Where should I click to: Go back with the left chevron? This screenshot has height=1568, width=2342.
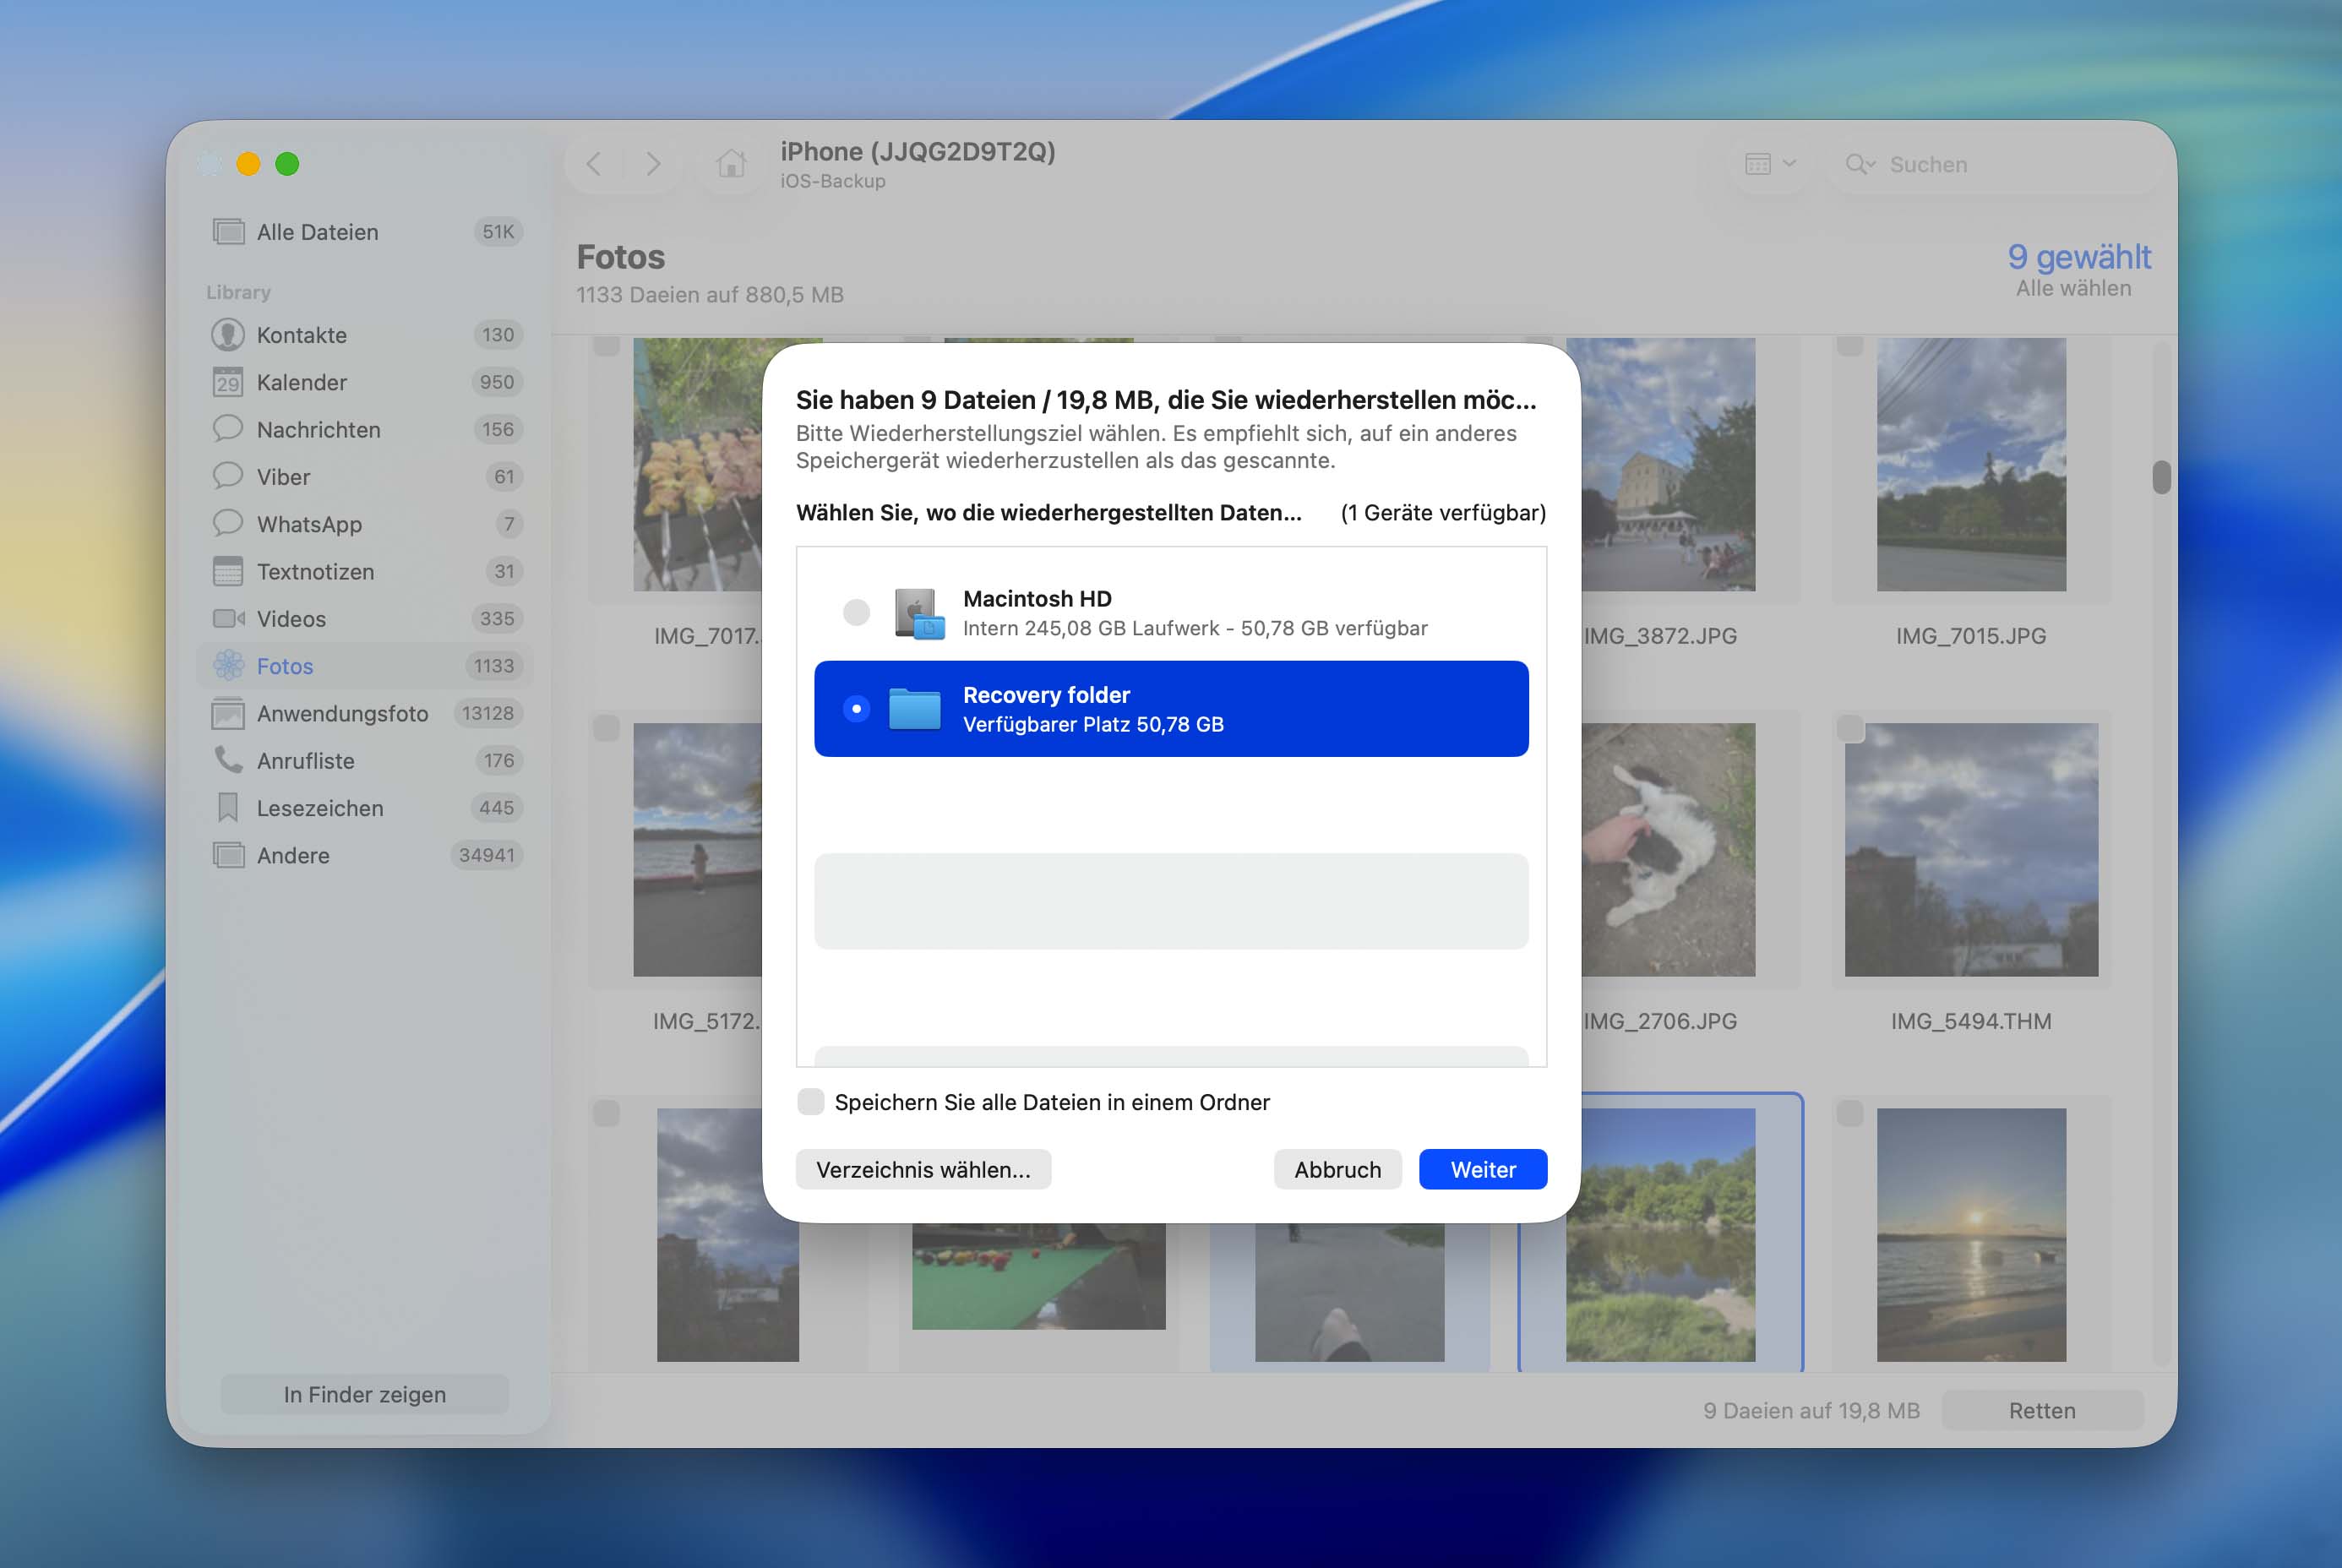[594, 163]
